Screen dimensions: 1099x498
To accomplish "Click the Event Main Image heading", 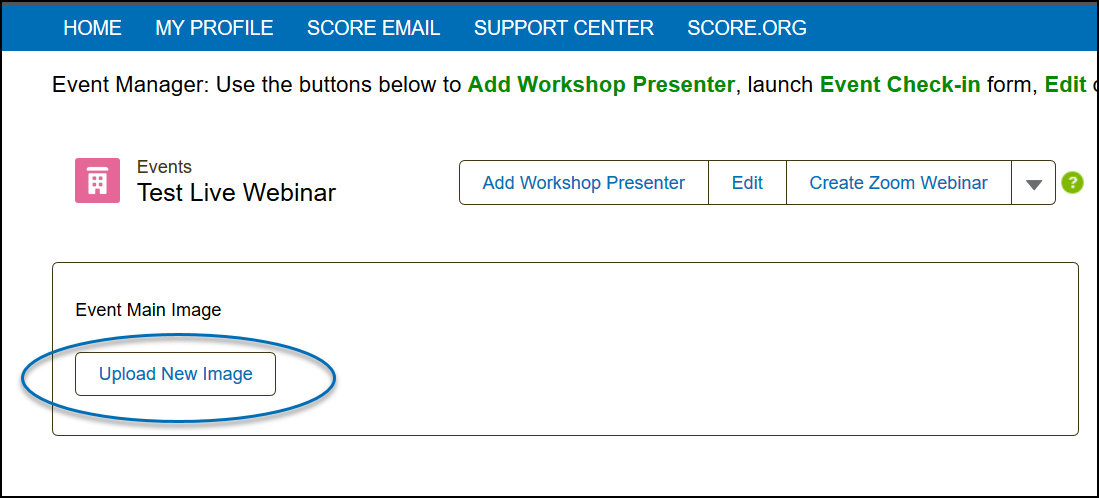I will point(148,310).
